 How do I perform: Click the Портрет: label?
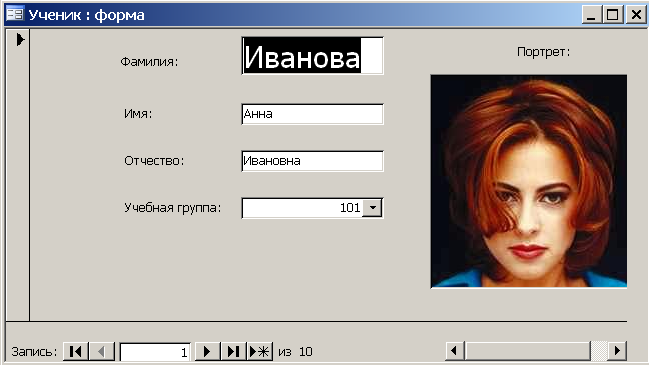pos(543,52)
